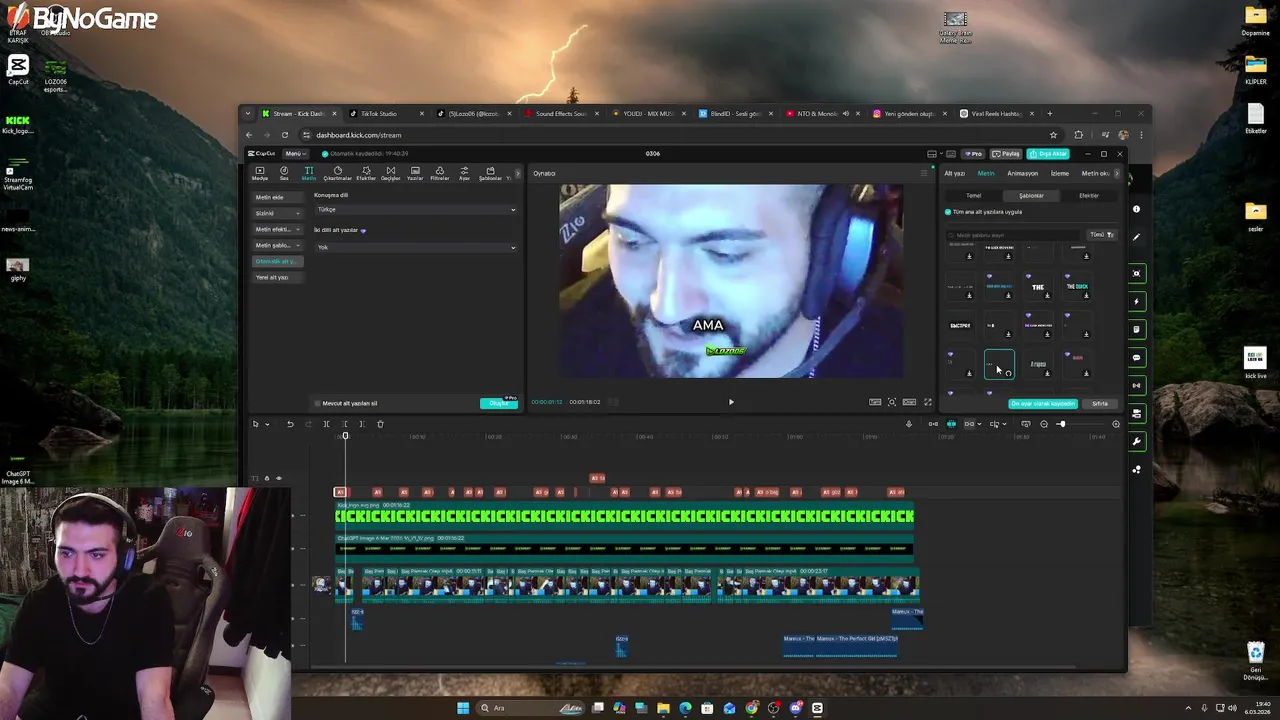Open the Filtreler filters panel

coord(439,173)
